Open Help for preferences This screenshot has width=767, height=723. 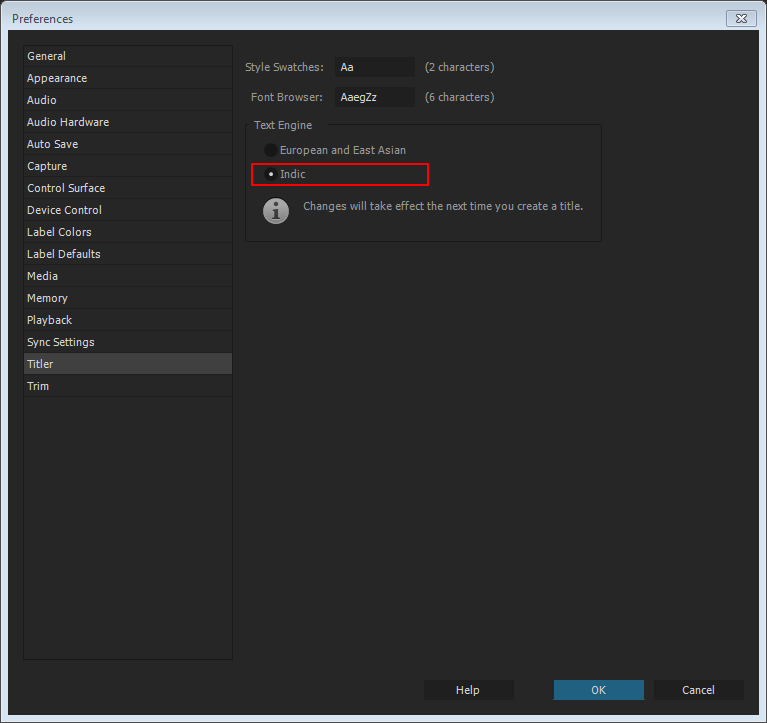468,690
